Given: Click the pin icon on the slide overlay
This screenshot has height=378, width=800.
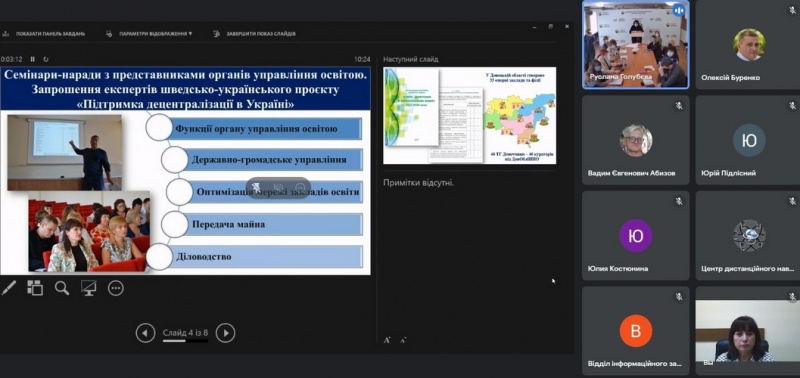Looking at the screenshot, I should [x=256, y=187].
